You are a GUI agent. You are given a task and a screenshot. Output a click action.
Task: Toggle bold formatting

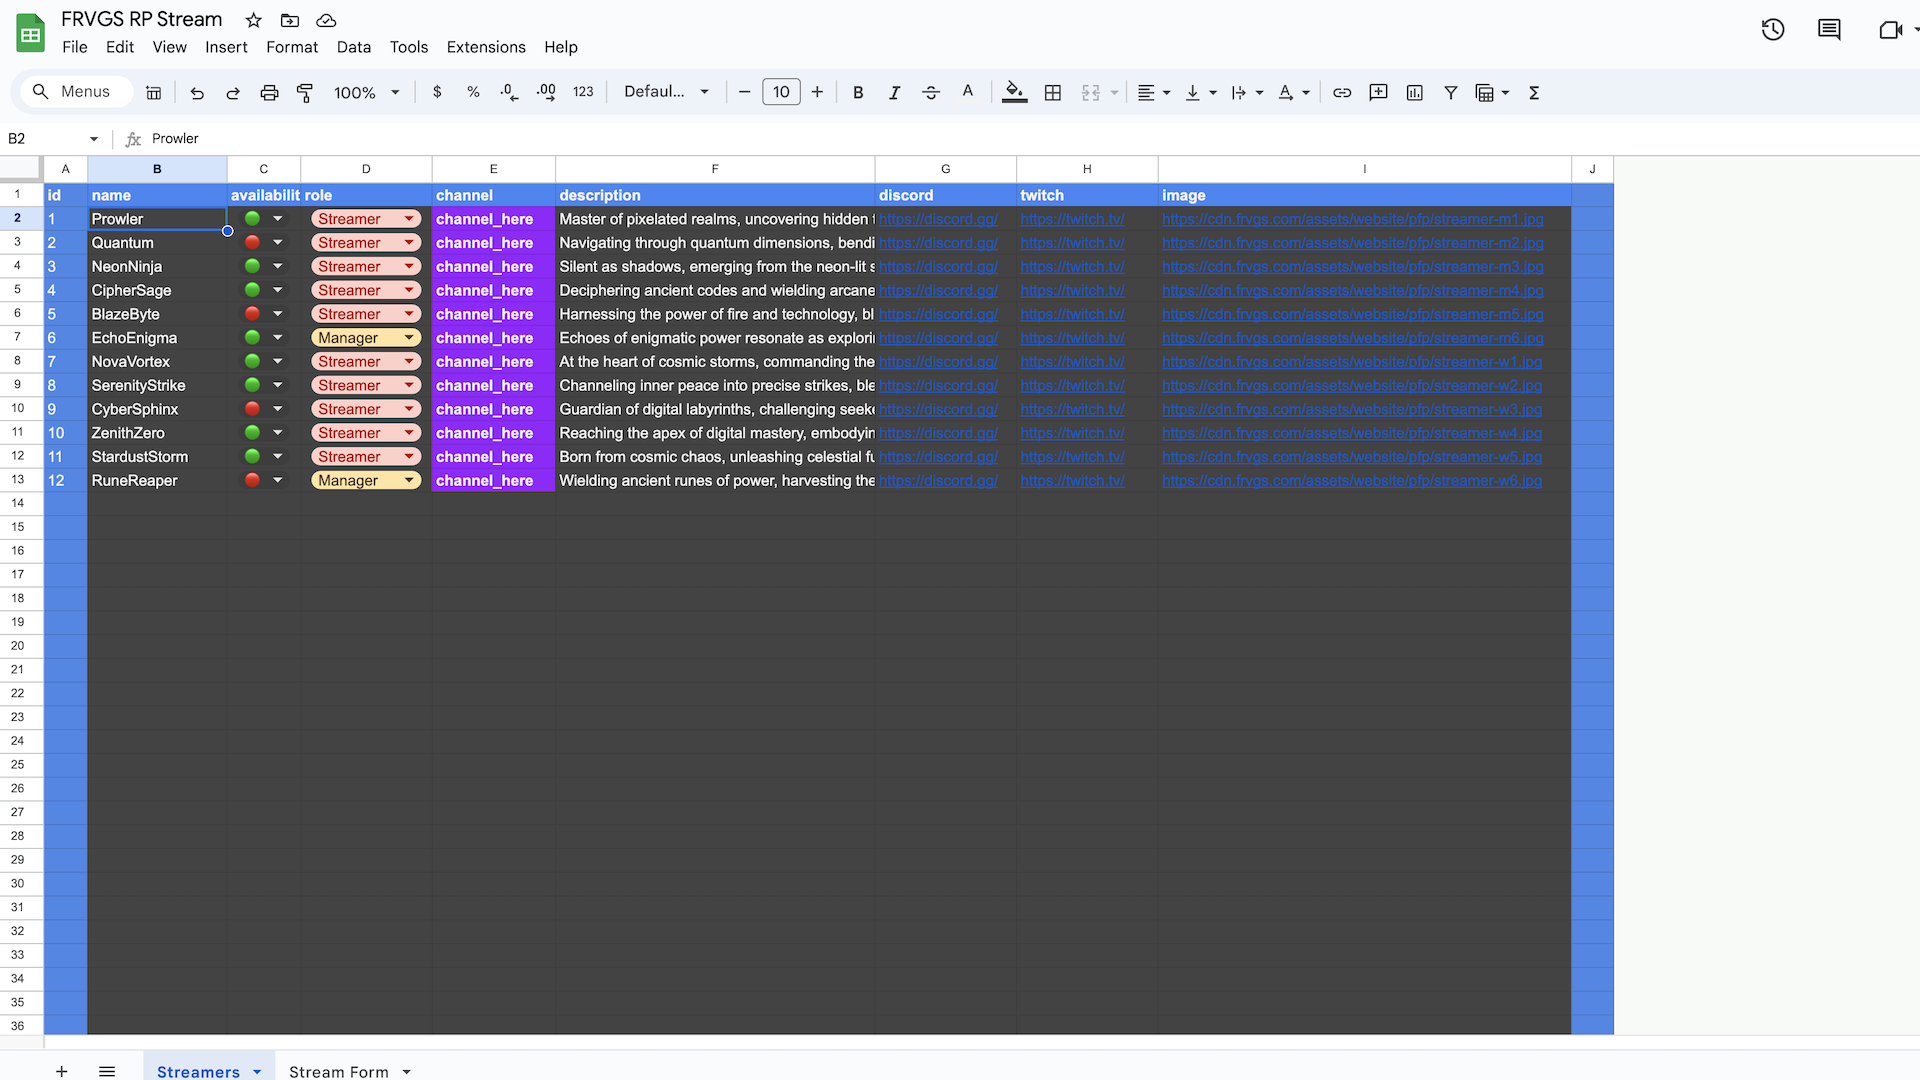pos(858,93)
